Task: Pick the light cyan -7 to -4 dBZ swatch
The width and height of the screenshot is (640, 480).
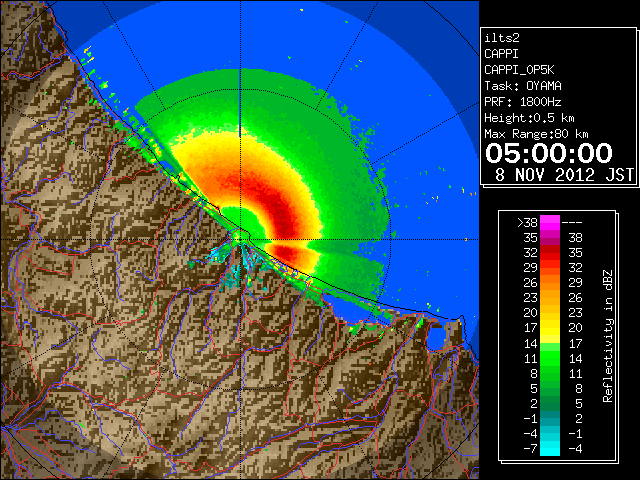Action: pyautogui.click(x=550, y=448)
